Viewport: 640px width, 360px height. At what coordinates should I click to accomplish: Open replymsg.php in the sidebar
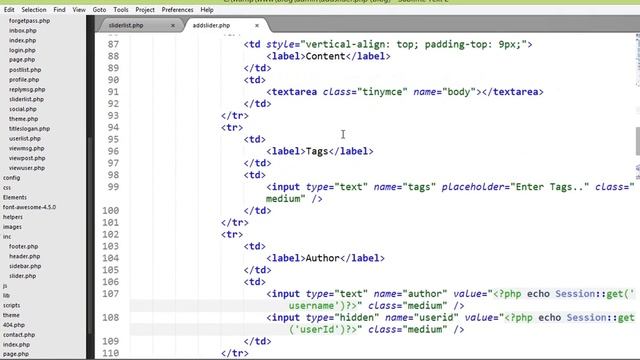[x=27, y=89]
